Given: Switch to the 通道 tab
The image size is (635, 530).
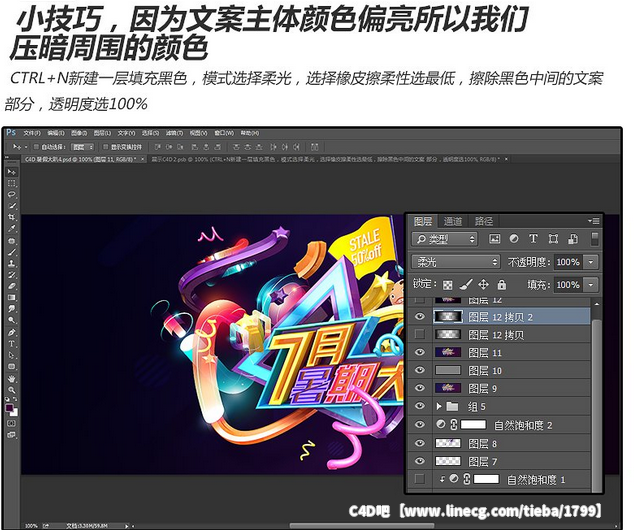Looking at the screenshot, I should click(x=453, y=221).
